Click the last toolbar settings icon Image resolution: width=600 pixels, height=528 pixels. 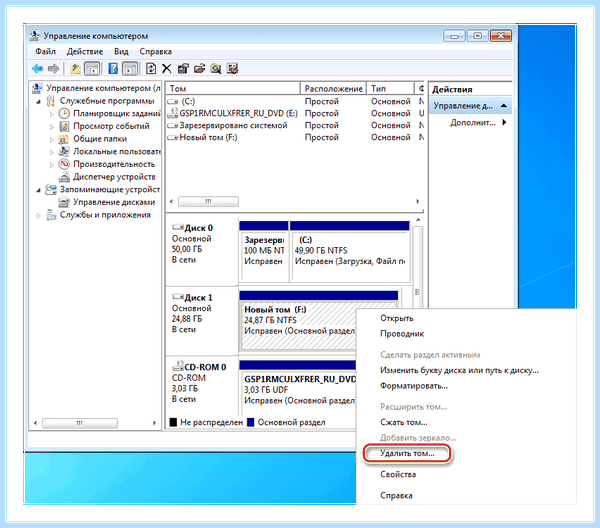pyautogui.click(x=232, y=69)
